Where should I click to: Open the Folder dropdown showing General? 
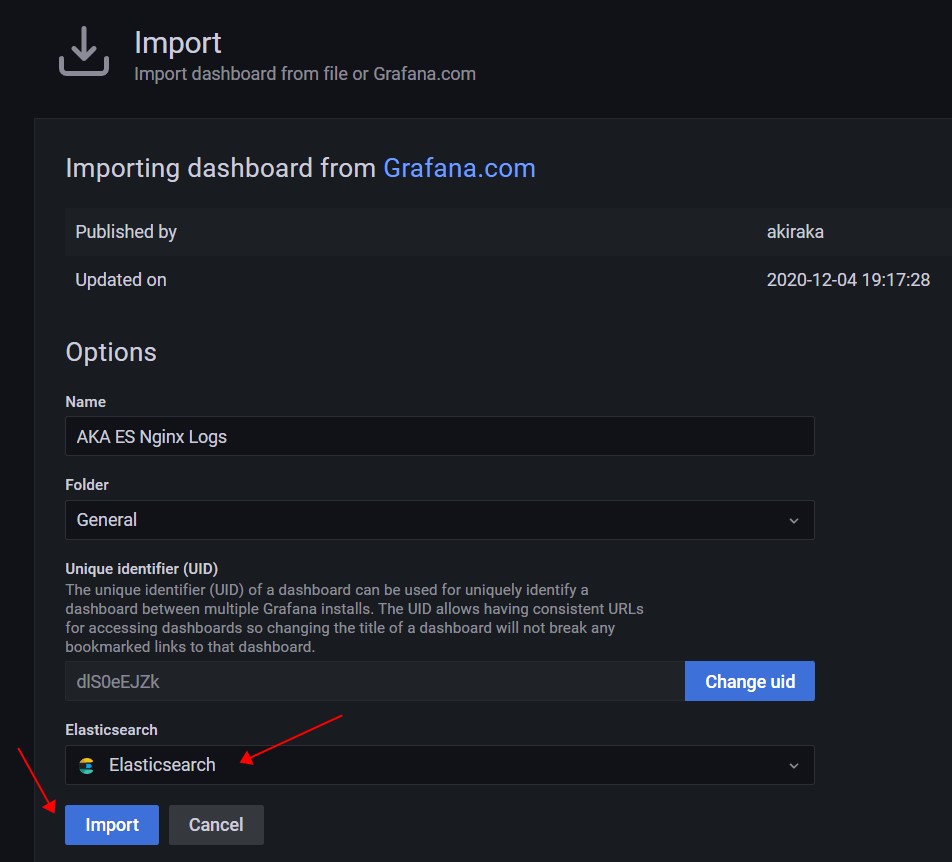(440, 520)
